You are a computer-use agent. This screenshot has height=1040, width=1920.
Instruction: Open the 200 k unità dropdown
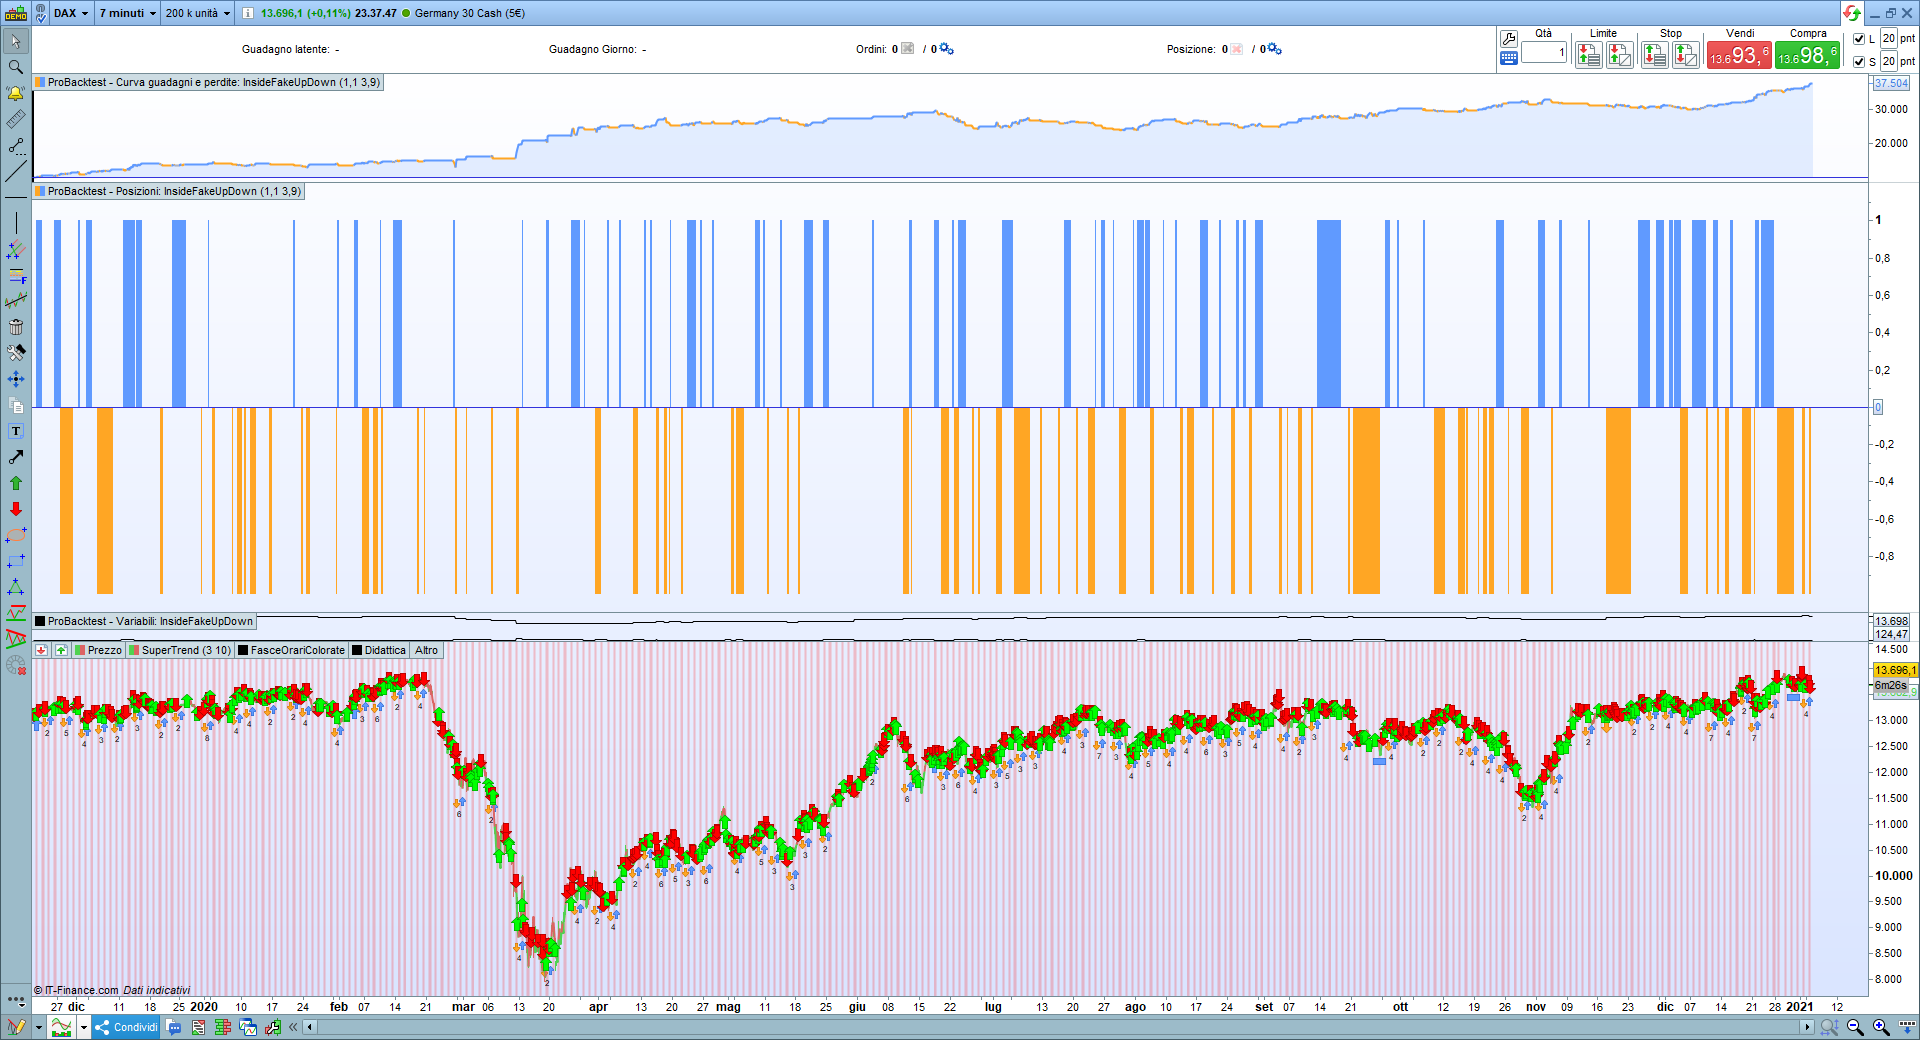pyautogui.click(x=198, y=13)
